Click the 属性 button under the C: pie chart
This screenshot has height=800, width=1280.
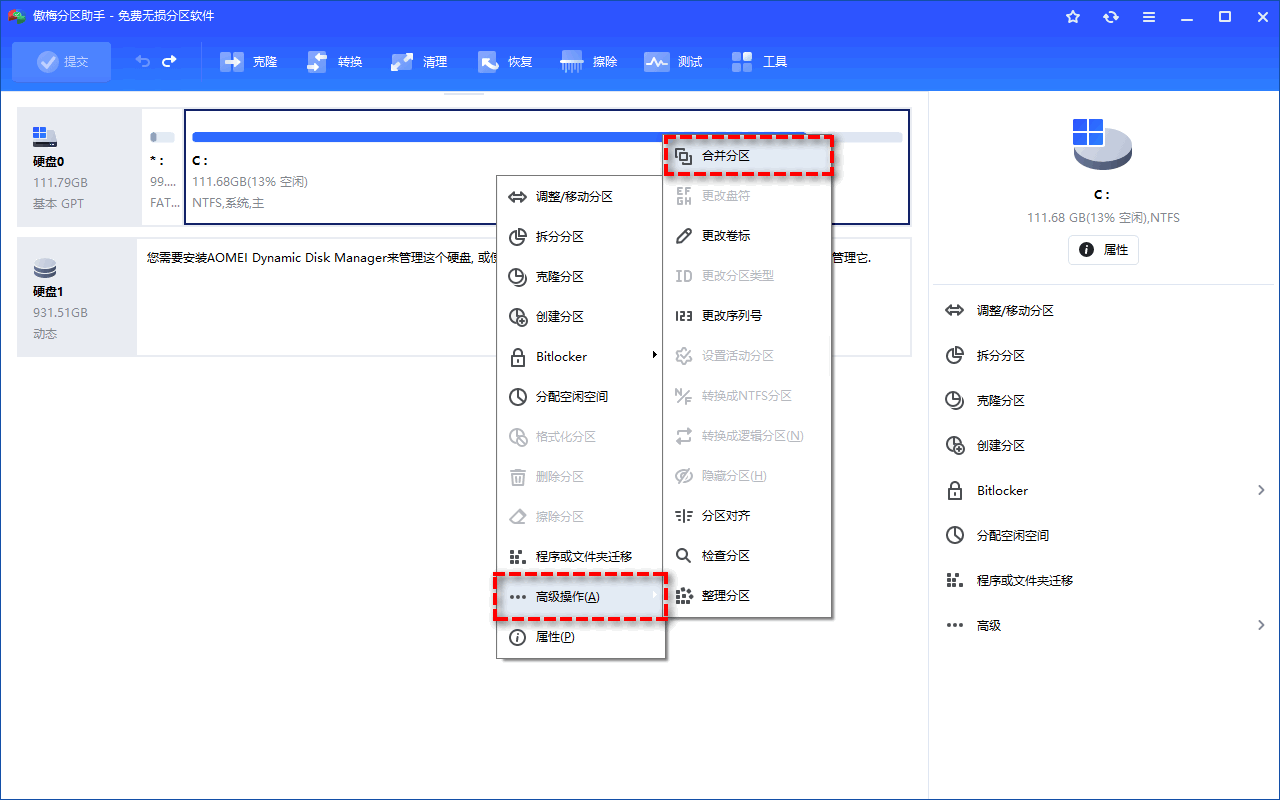pos(1103,250)
